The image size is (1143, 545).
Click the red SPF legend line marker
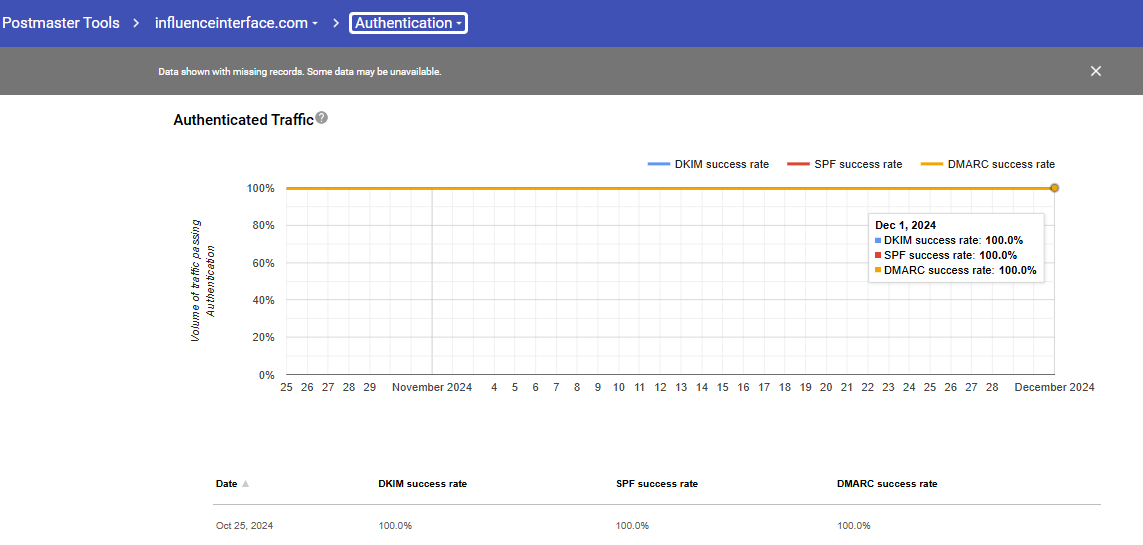click(x=797, y=164)
